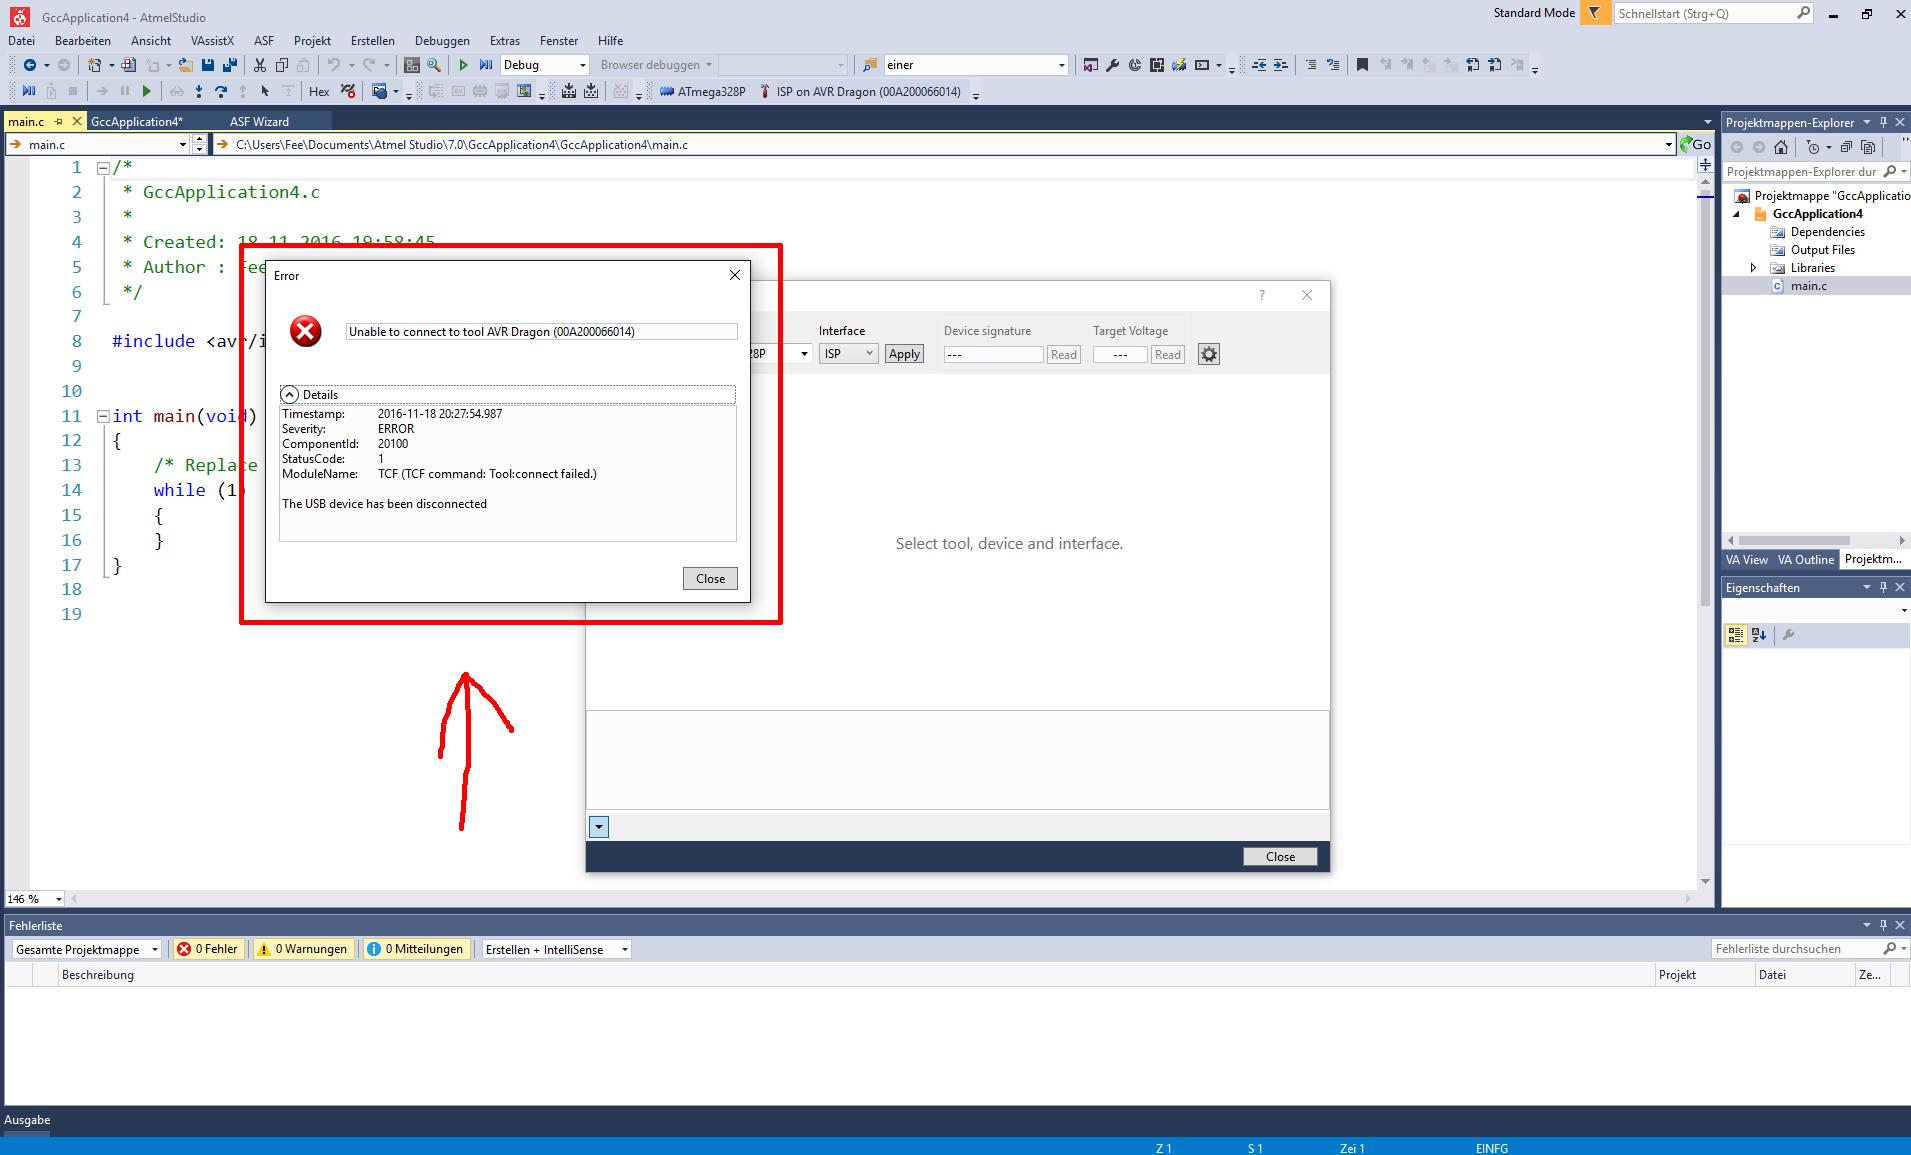Select Output Files in the project tree
Image resolution: width=1911 pixels, height=1155 pixels.
(1822, 250)
